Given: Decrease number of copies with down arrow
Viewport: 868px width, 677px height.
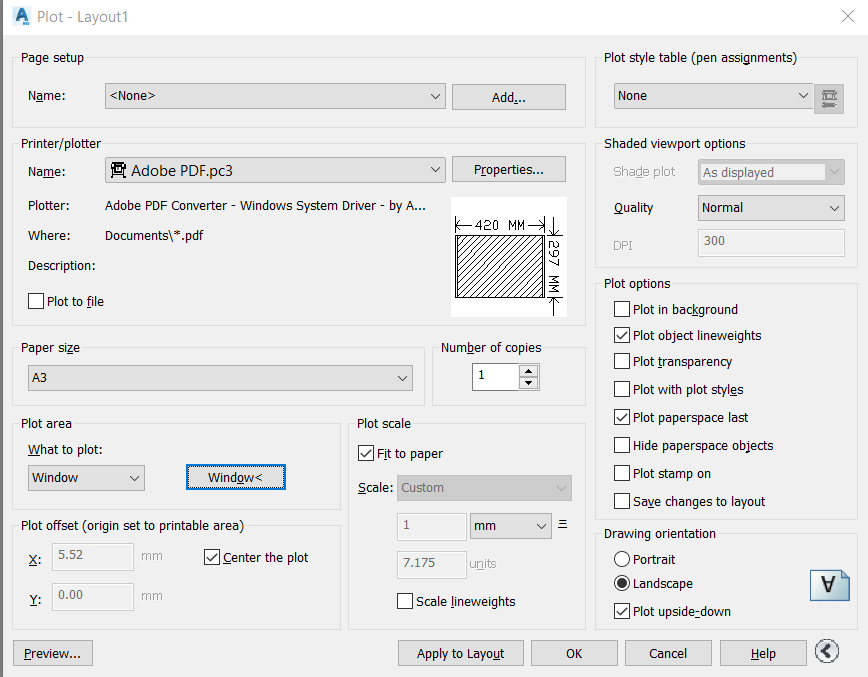Looking at the screenshot, I should [x=529, y=383].
